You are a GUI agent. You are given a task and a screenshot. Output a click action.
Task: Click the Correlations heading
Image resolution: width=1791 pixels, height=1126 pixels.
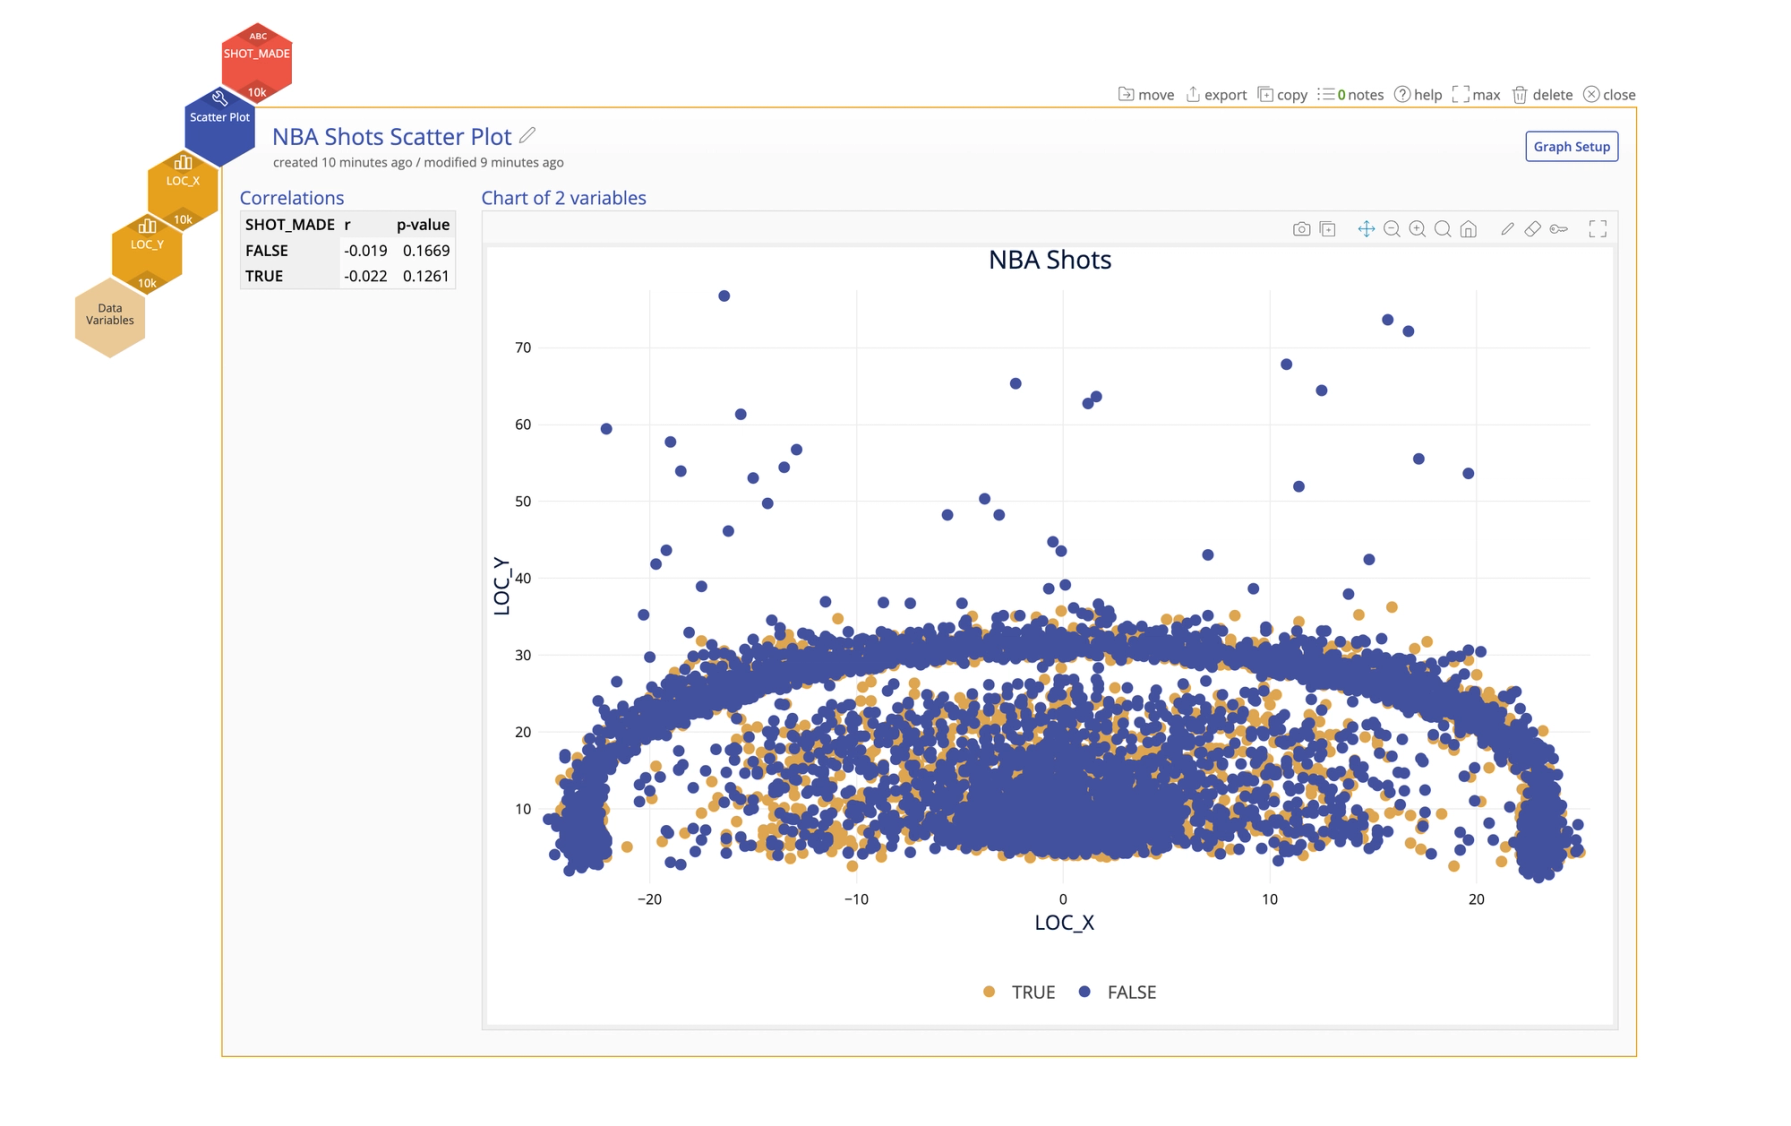pos(292,198)
